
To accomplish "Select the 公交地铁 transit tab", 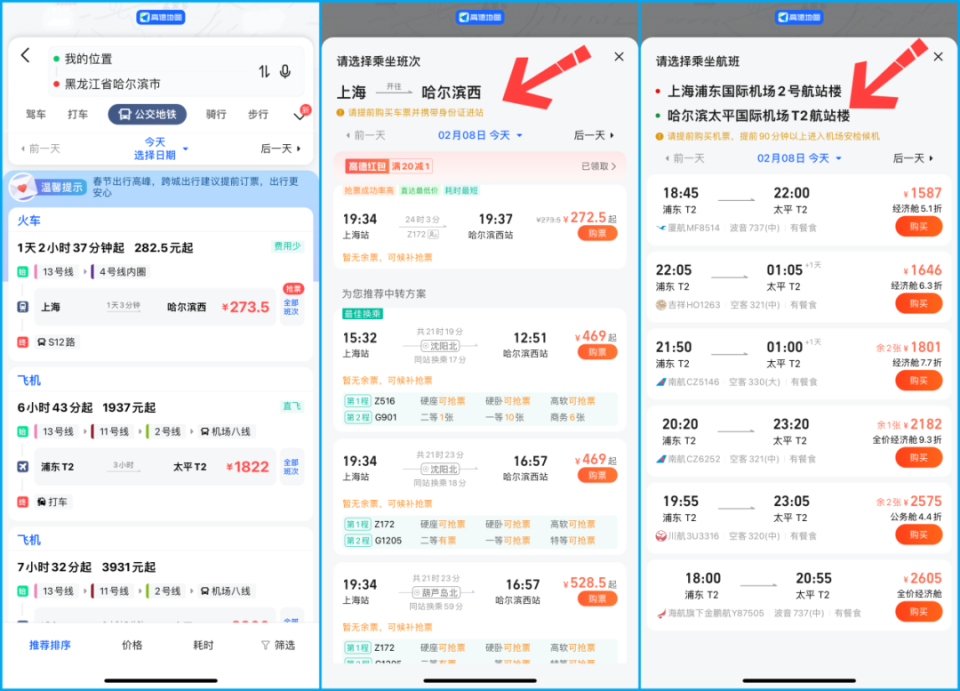I will coord(148,114).
